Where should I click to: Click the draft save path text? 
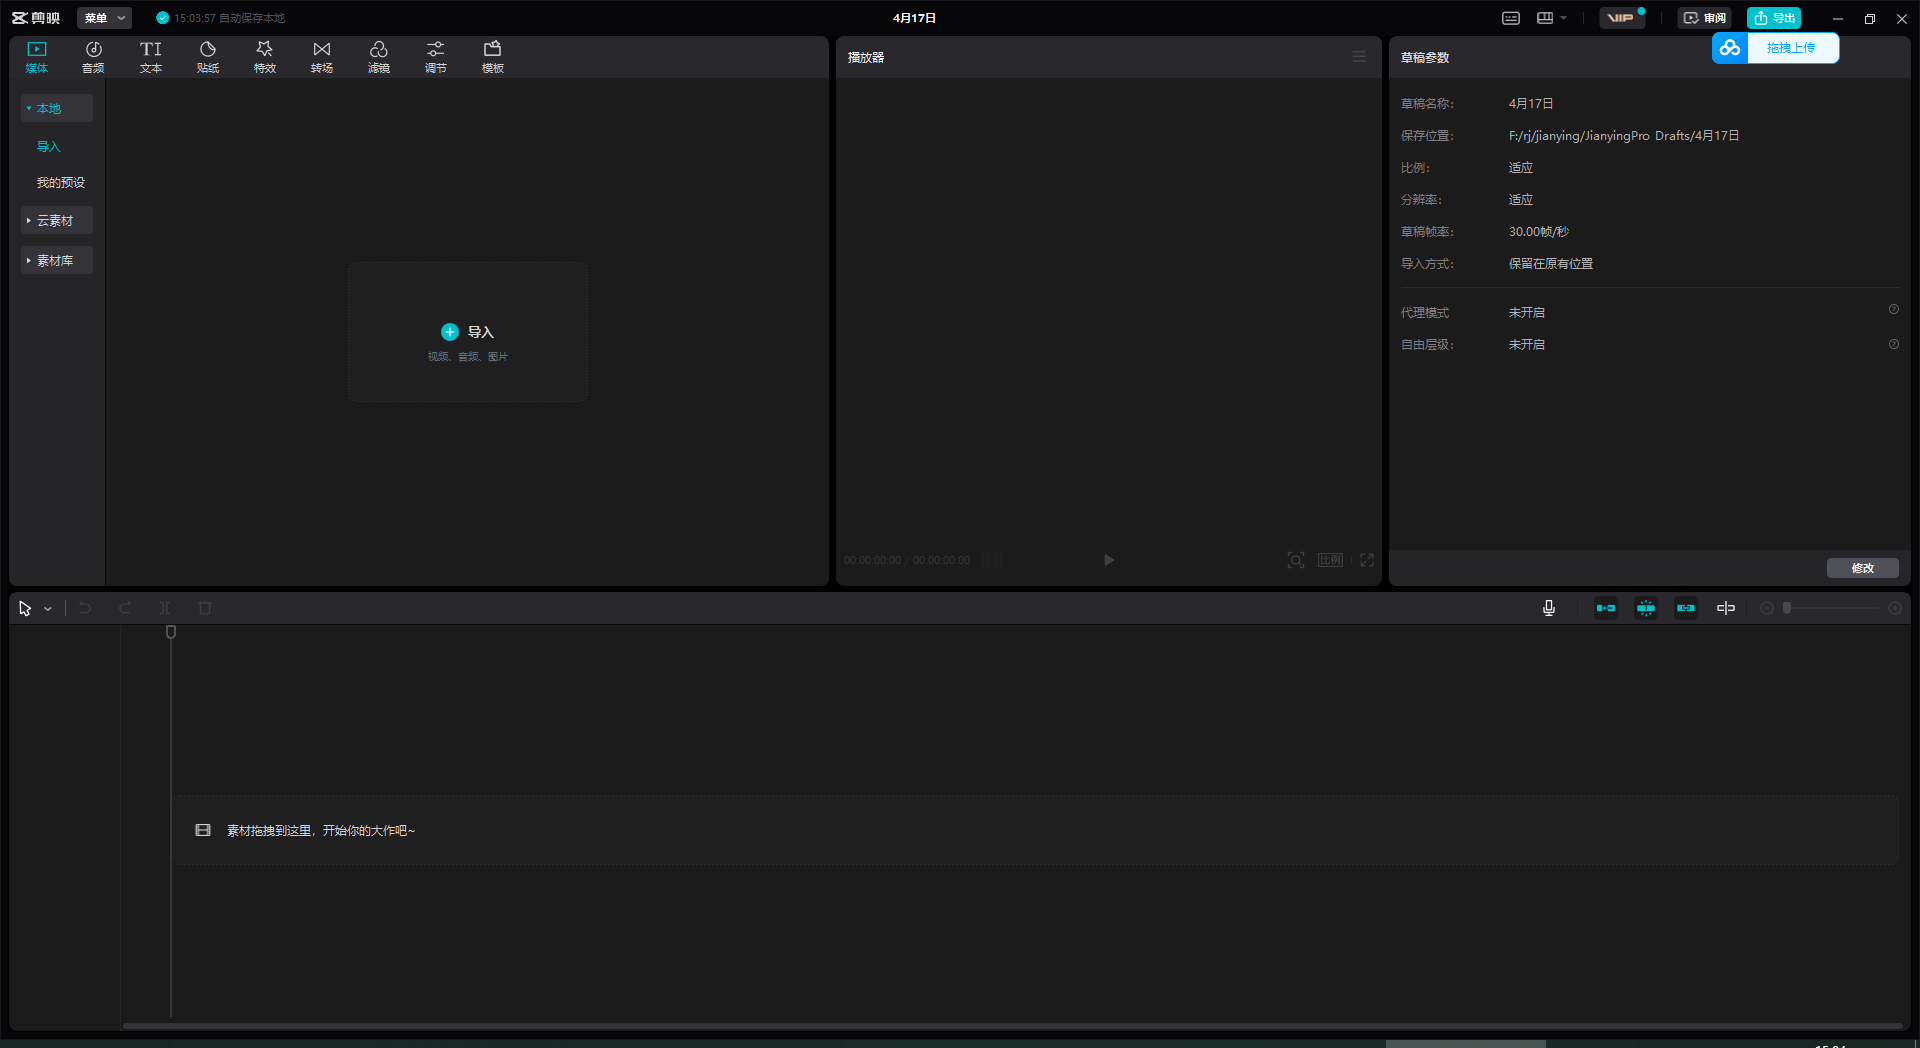coord(1624,136)
